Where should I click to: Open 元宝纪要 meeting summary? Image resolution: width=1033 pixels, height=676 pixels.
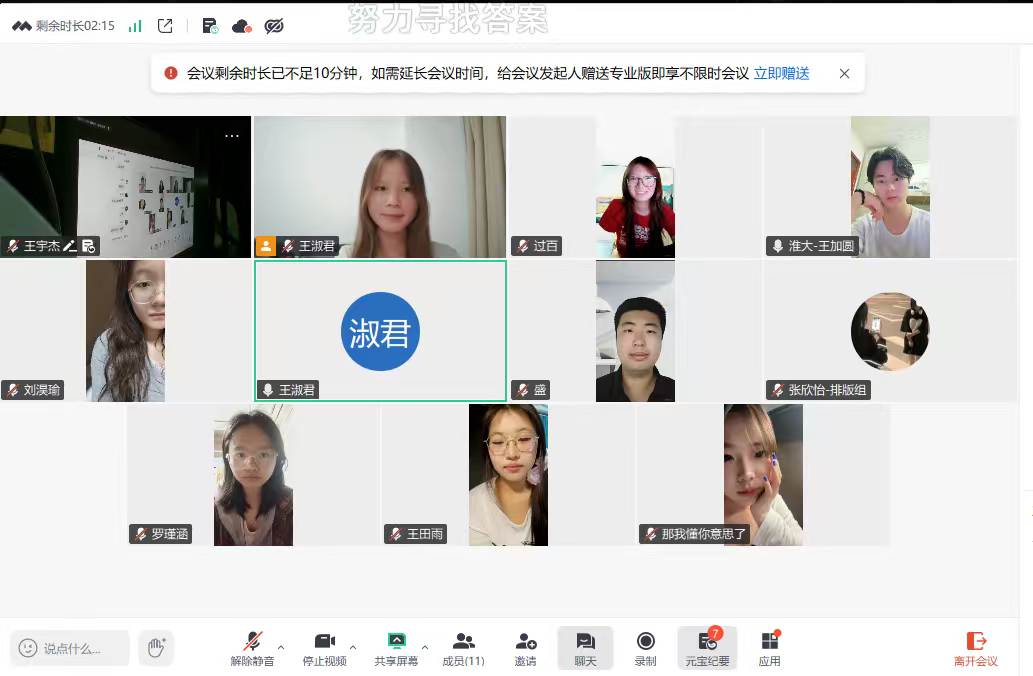point(708,648)
